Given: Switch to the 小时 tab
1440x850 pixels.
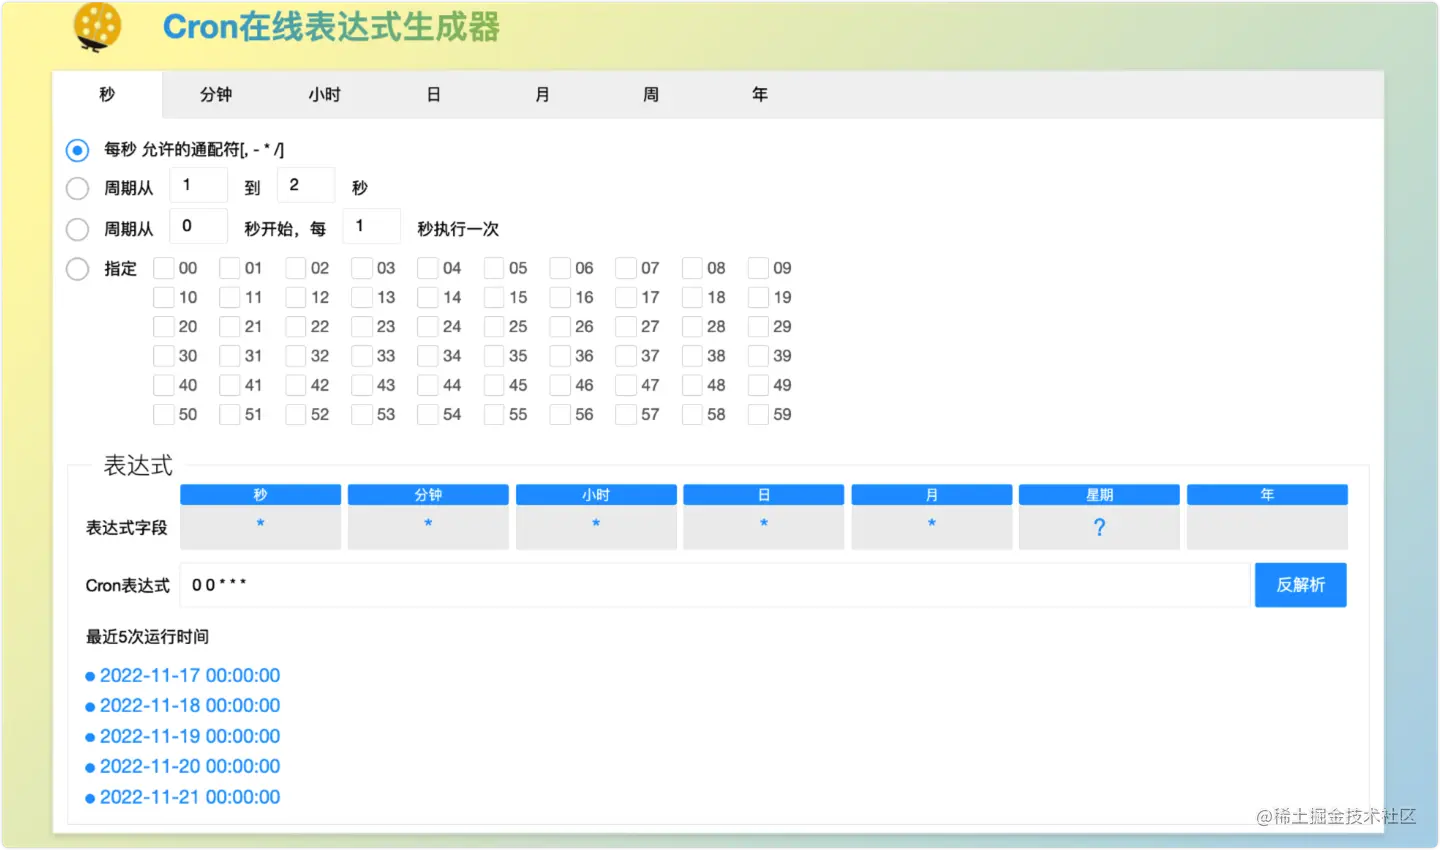Looking at the screenshot, I should coord(325,94).
